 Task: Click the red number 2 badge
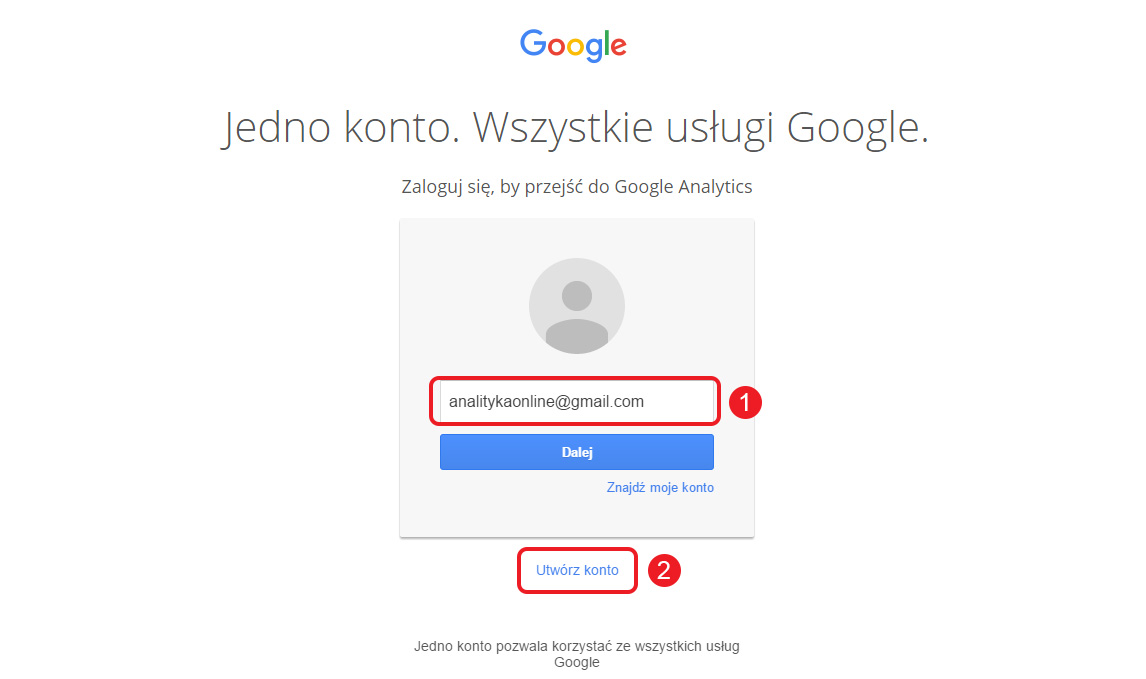pos(664,570)
